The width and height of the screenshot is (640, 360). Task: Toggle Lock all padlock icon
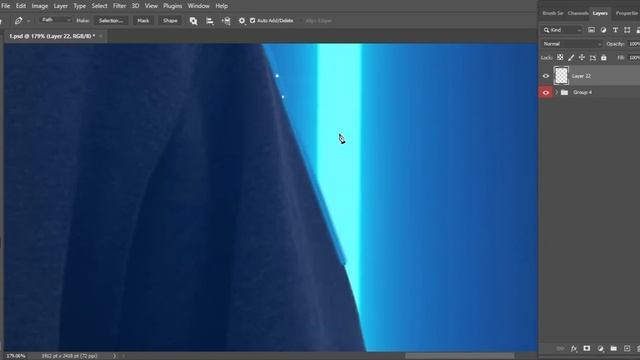tap(604, 58)
